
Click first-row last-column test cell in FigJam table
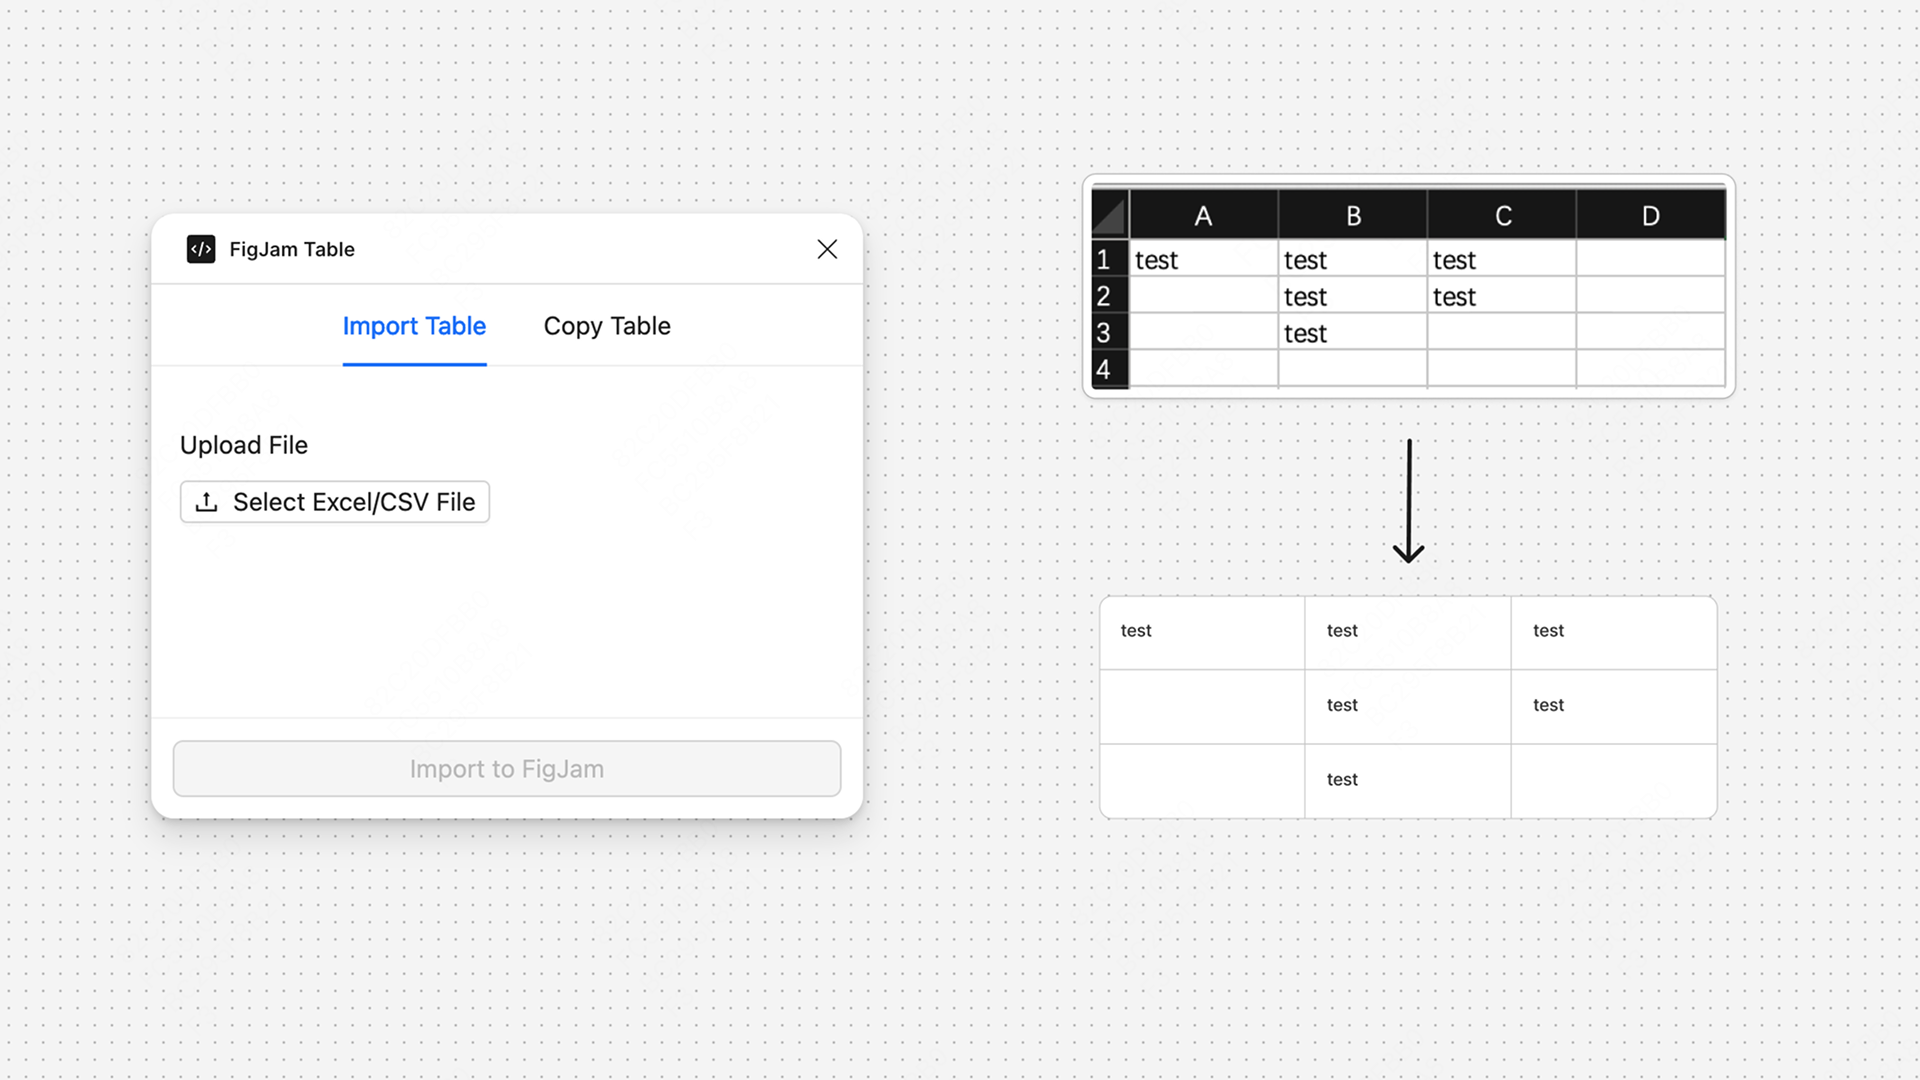[x=1614, y=633]
